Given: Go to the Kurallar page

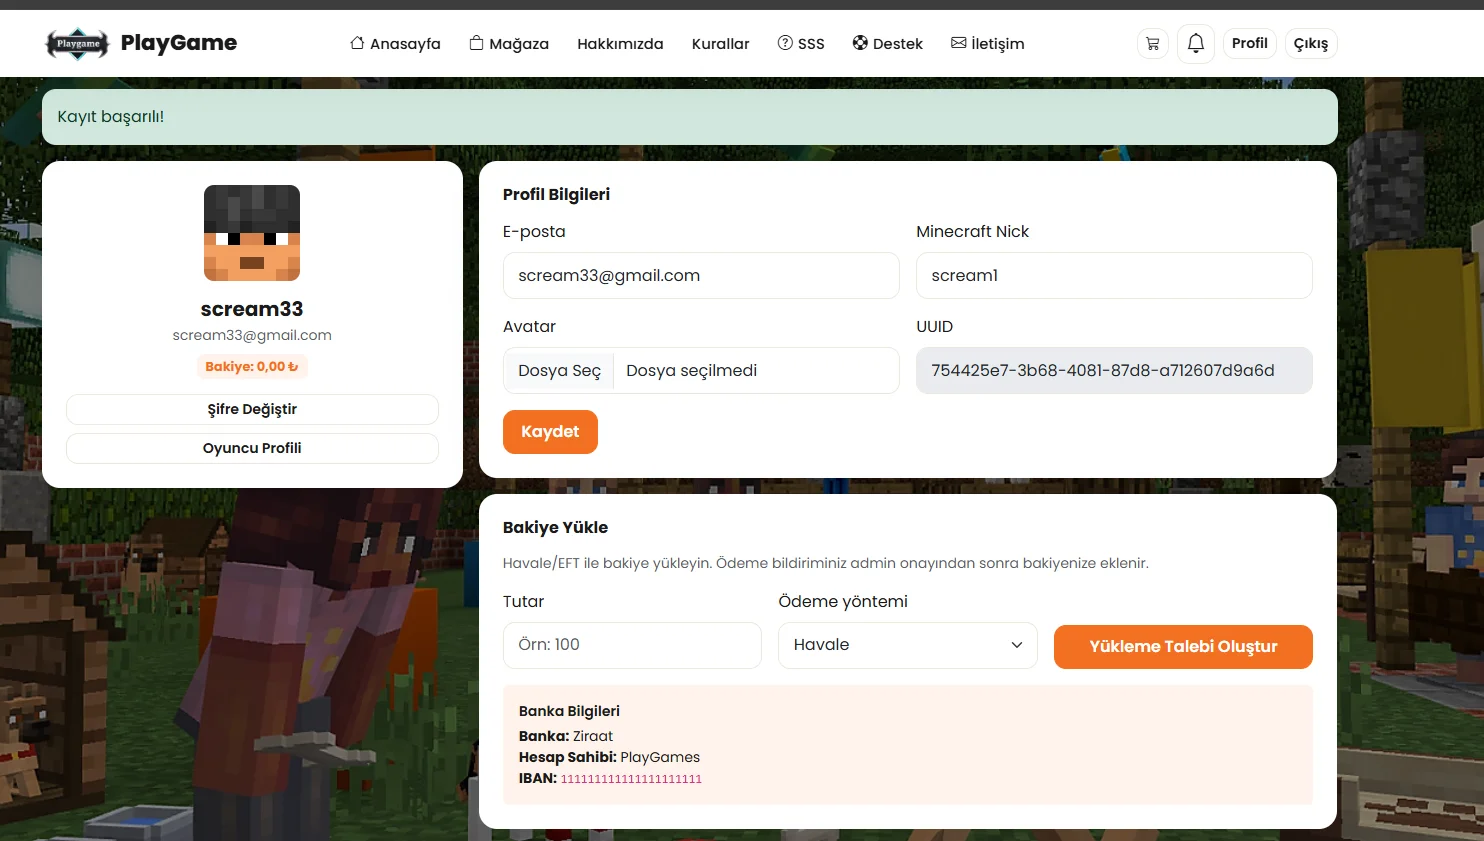Looking at the screenshot, I should coord(720,43).
